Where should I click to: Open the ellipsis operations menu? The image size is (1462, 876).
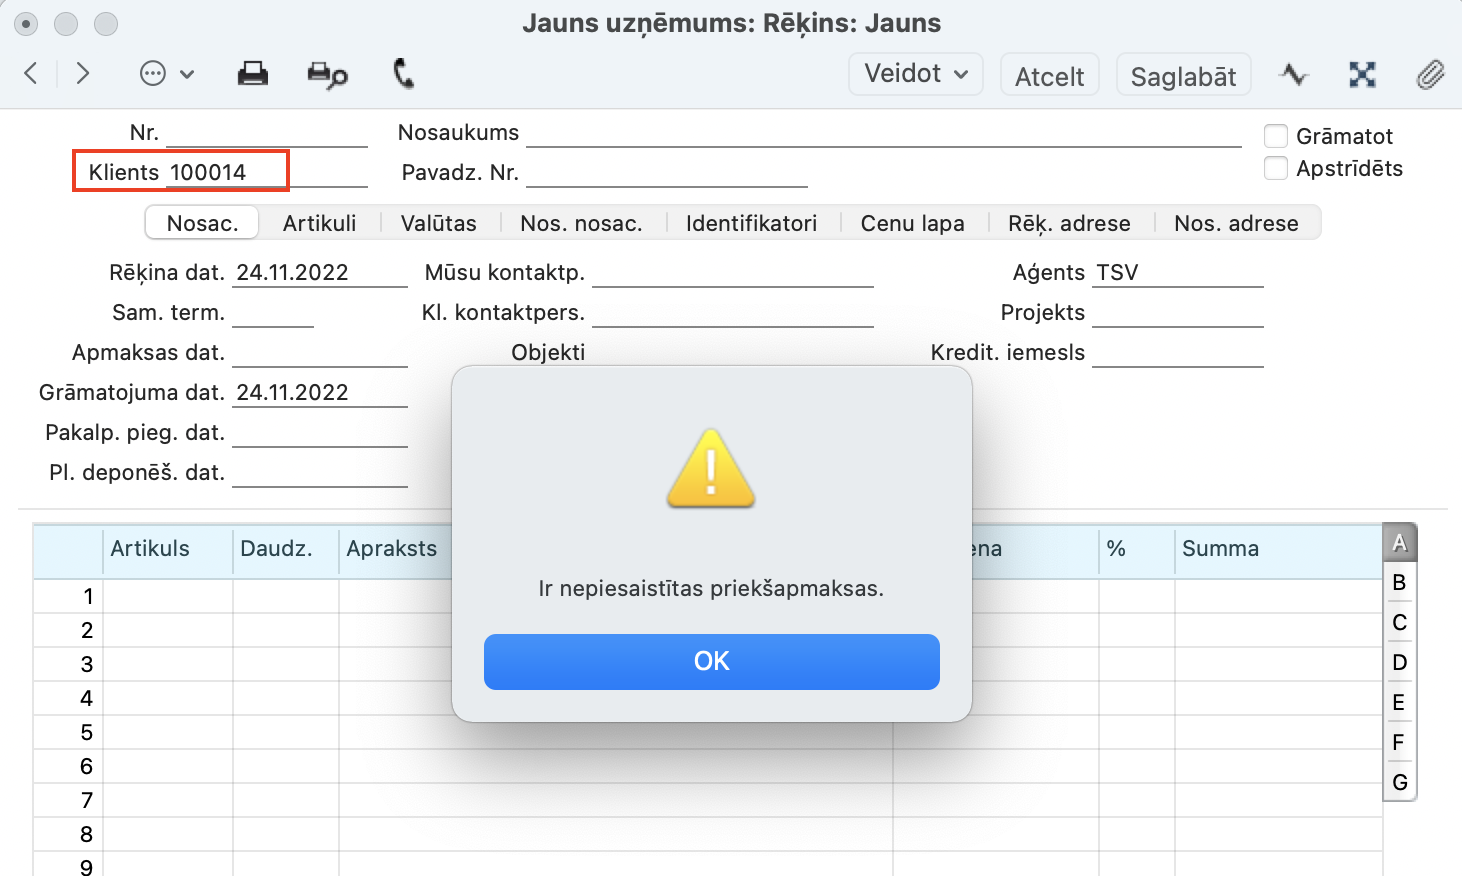tap(166, 74)
